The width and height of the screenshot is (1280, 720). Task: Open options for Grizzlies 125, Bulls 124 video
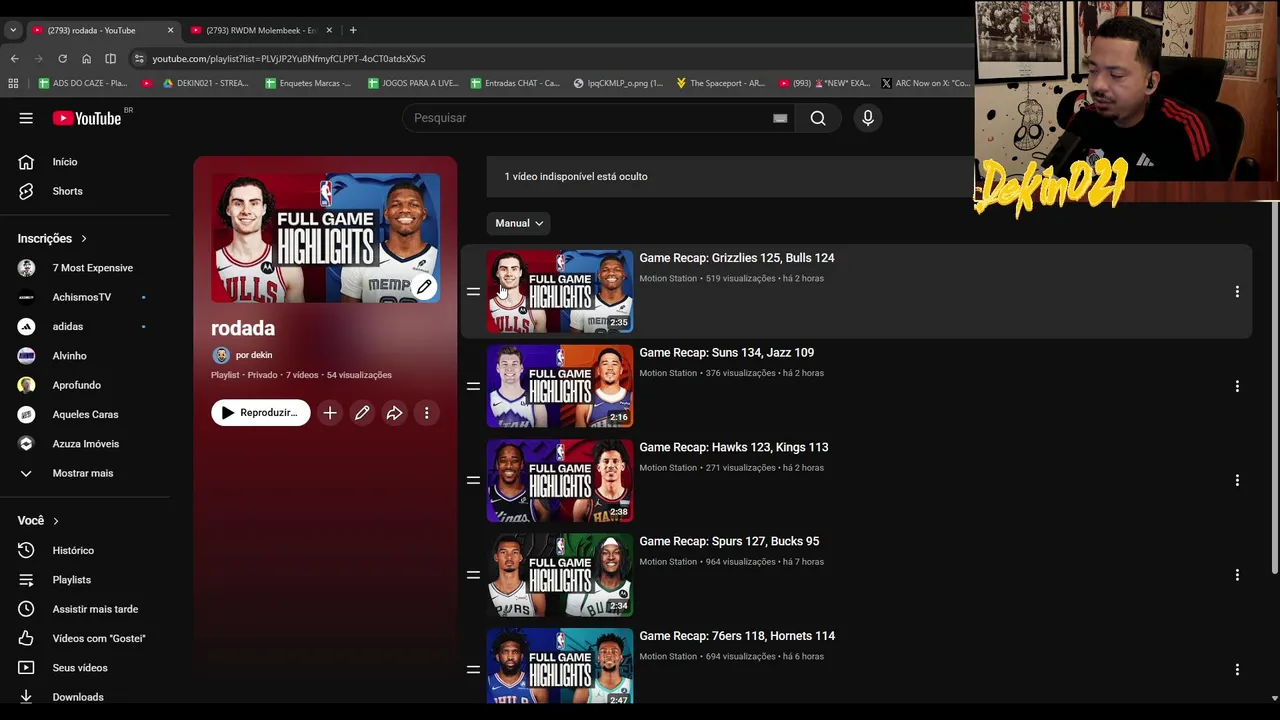pos(1237,291)
